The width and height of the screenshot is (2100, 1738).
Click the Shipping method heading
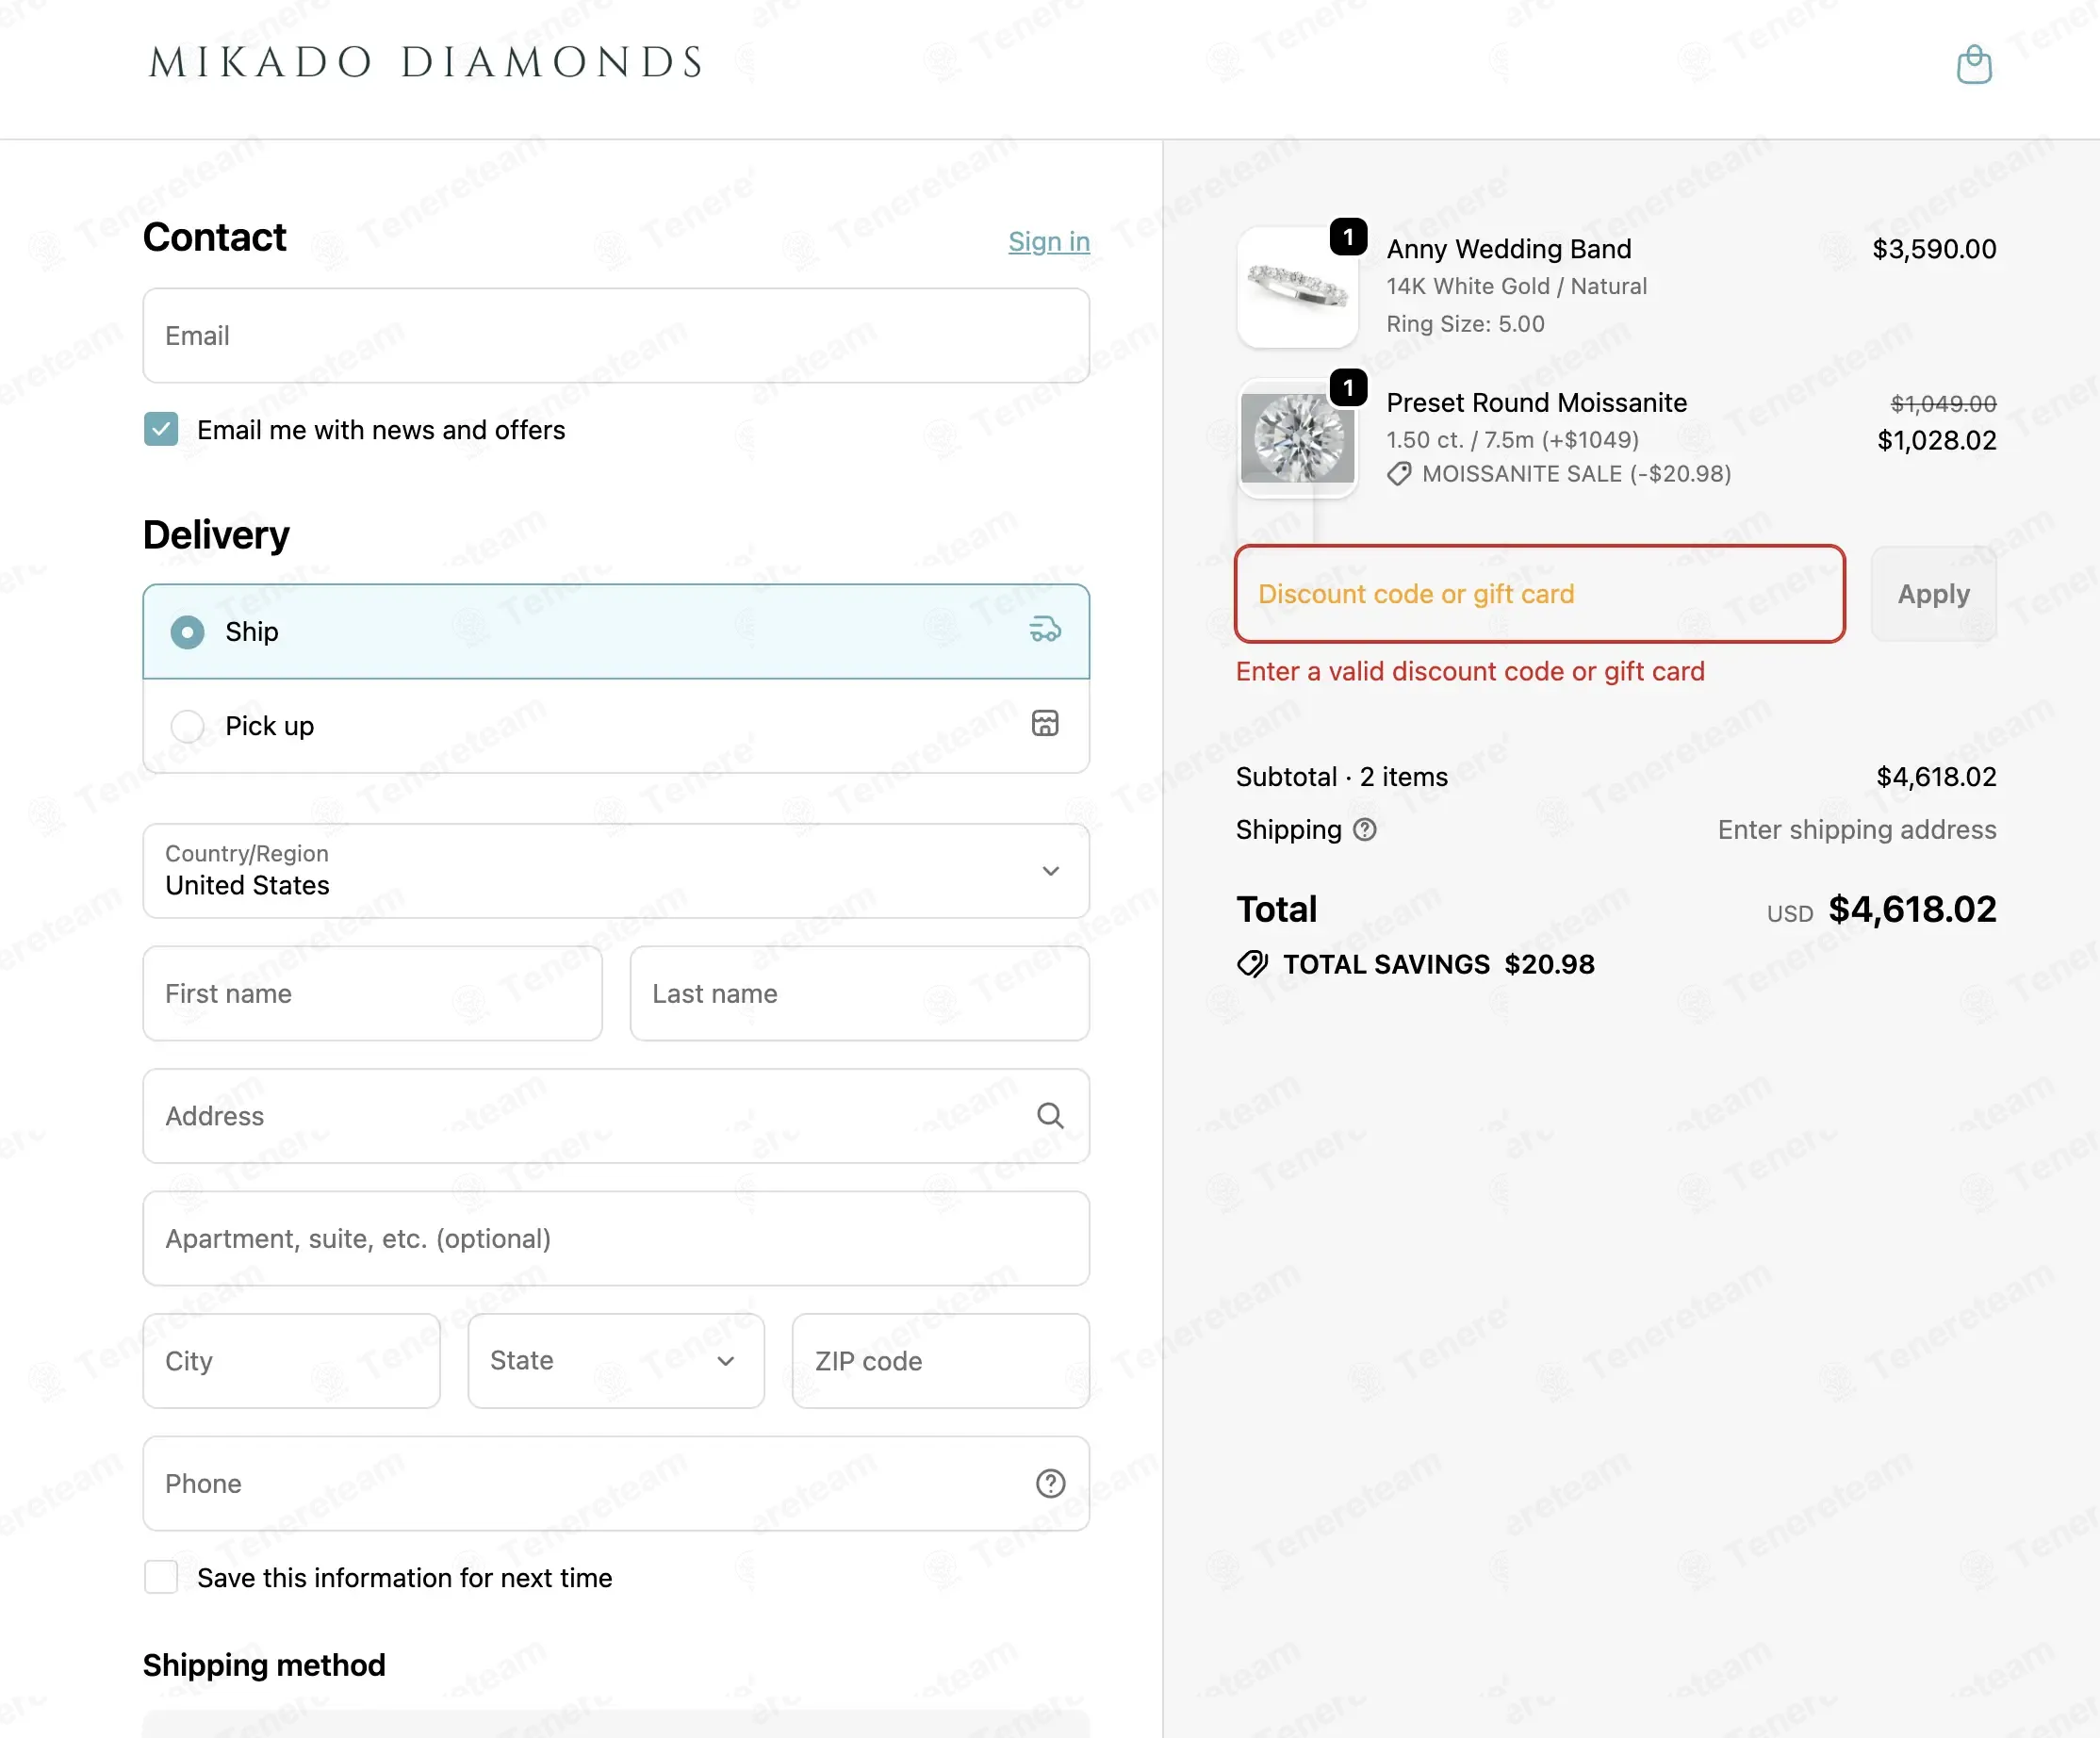click(x=264, y=1665)
